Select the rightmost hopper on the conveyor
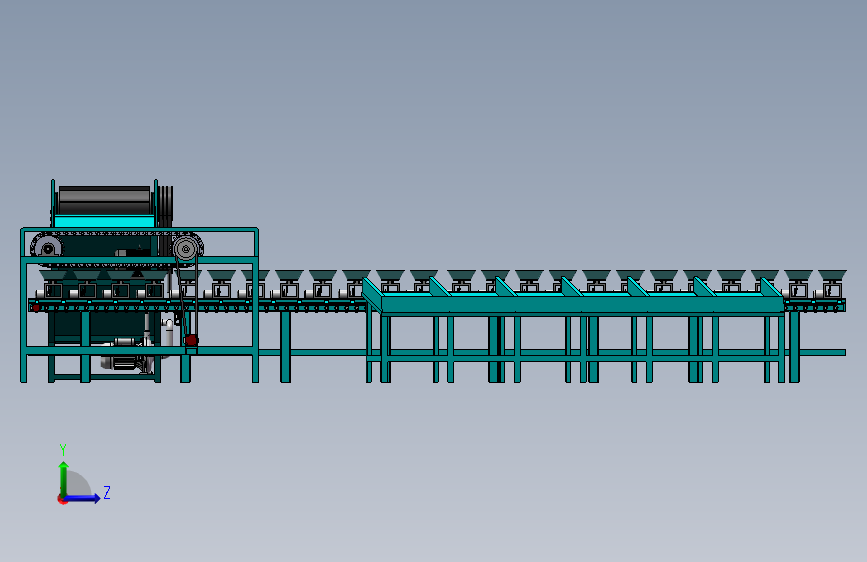 point(832,276)
